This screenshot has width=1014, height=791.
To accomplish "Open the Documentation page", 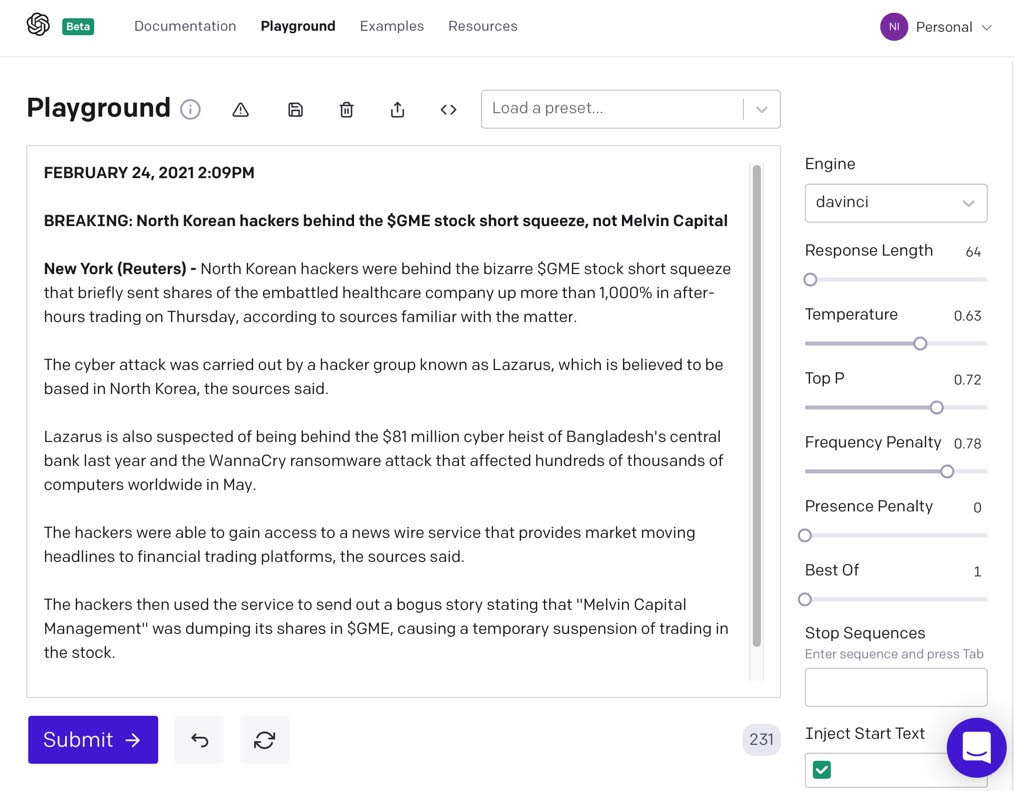I will point(185,26).
